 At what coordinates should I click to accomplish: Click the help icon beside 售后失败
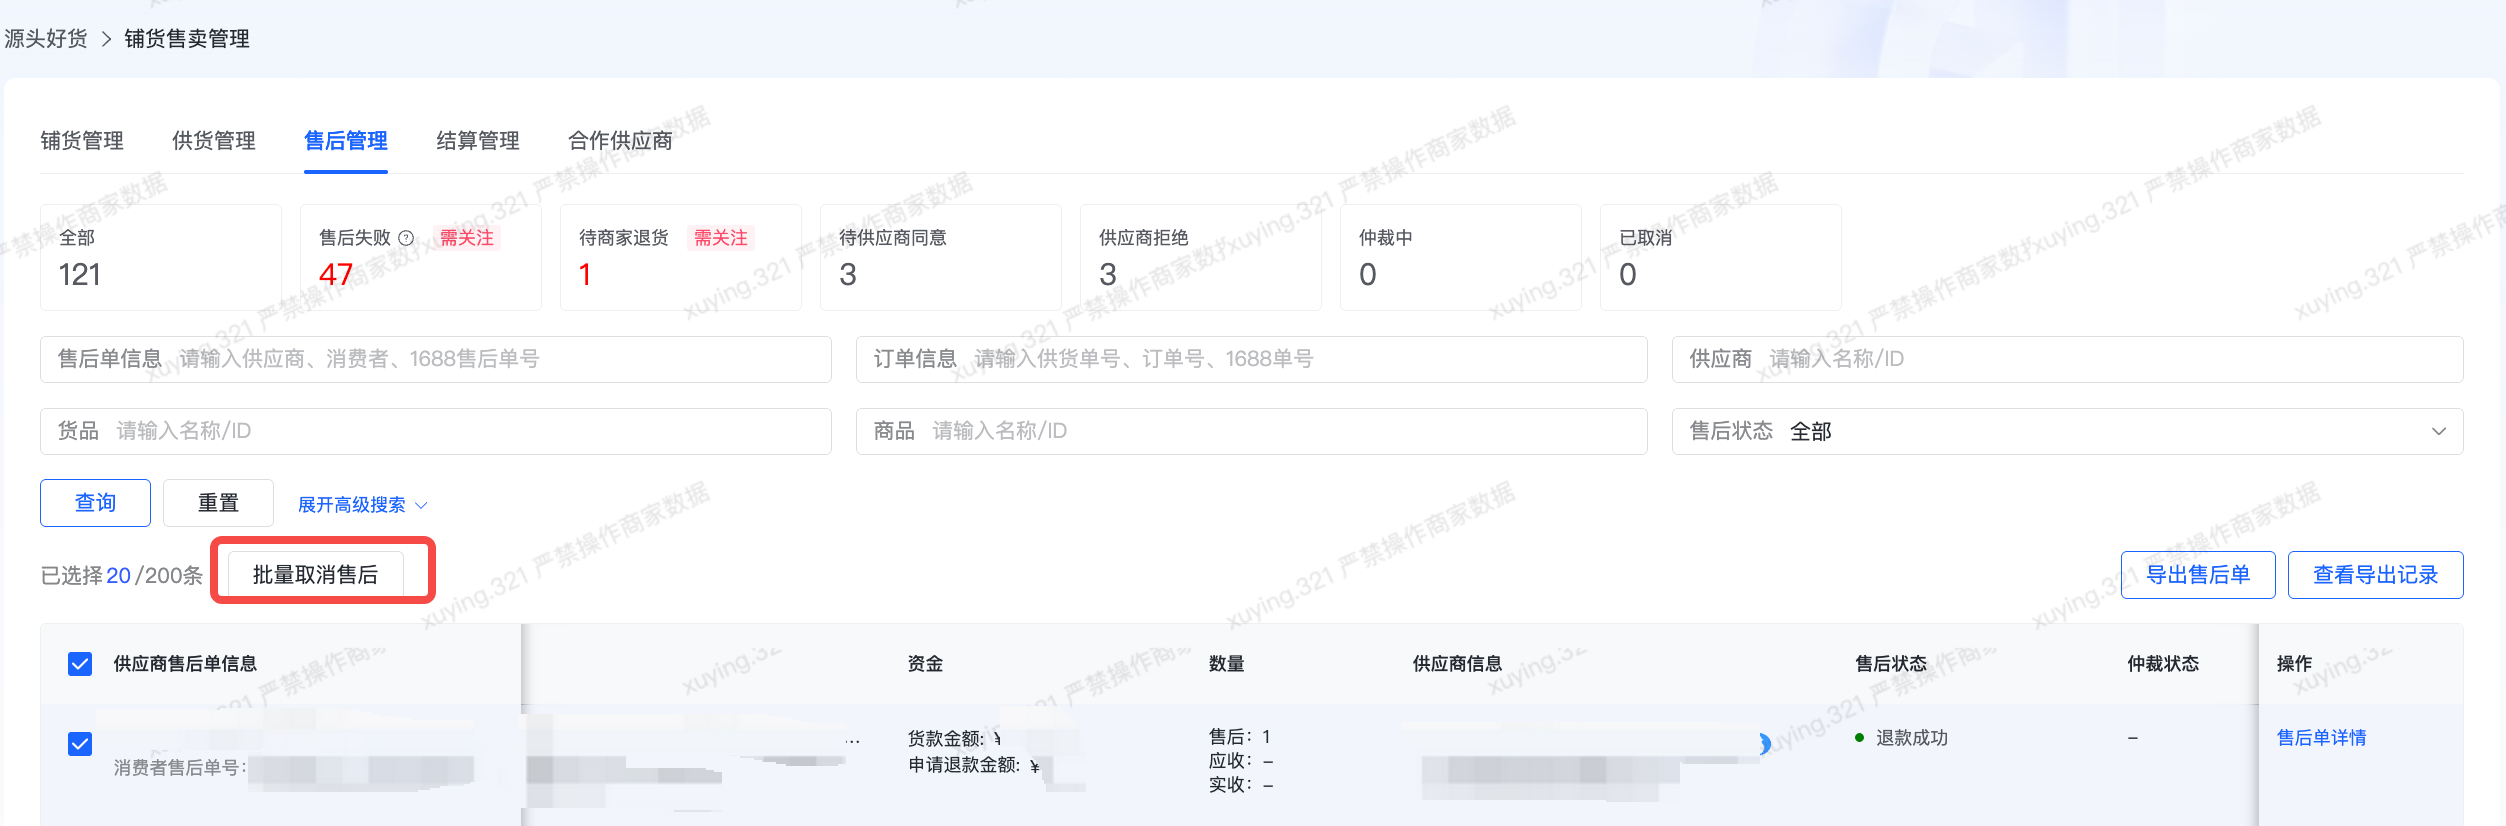point(406,238)
